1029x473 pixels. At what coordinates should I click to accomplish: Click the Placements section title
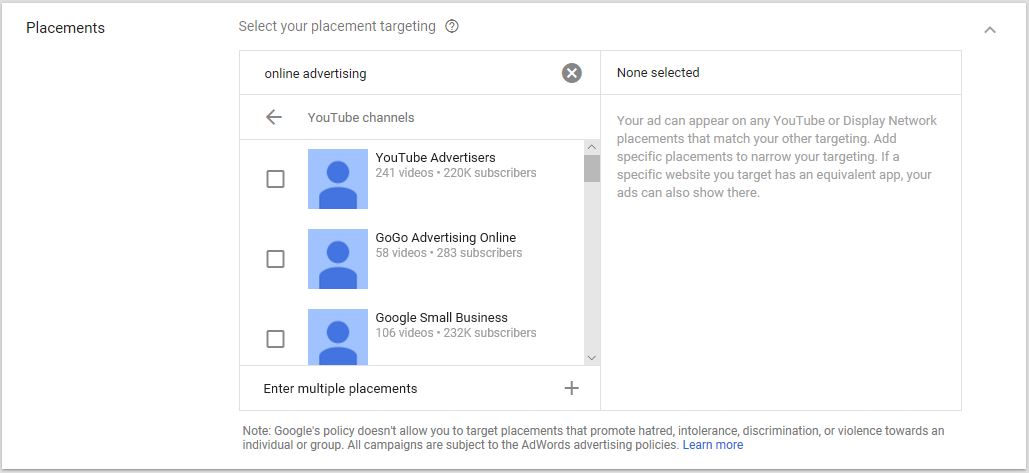coord(66,28)
